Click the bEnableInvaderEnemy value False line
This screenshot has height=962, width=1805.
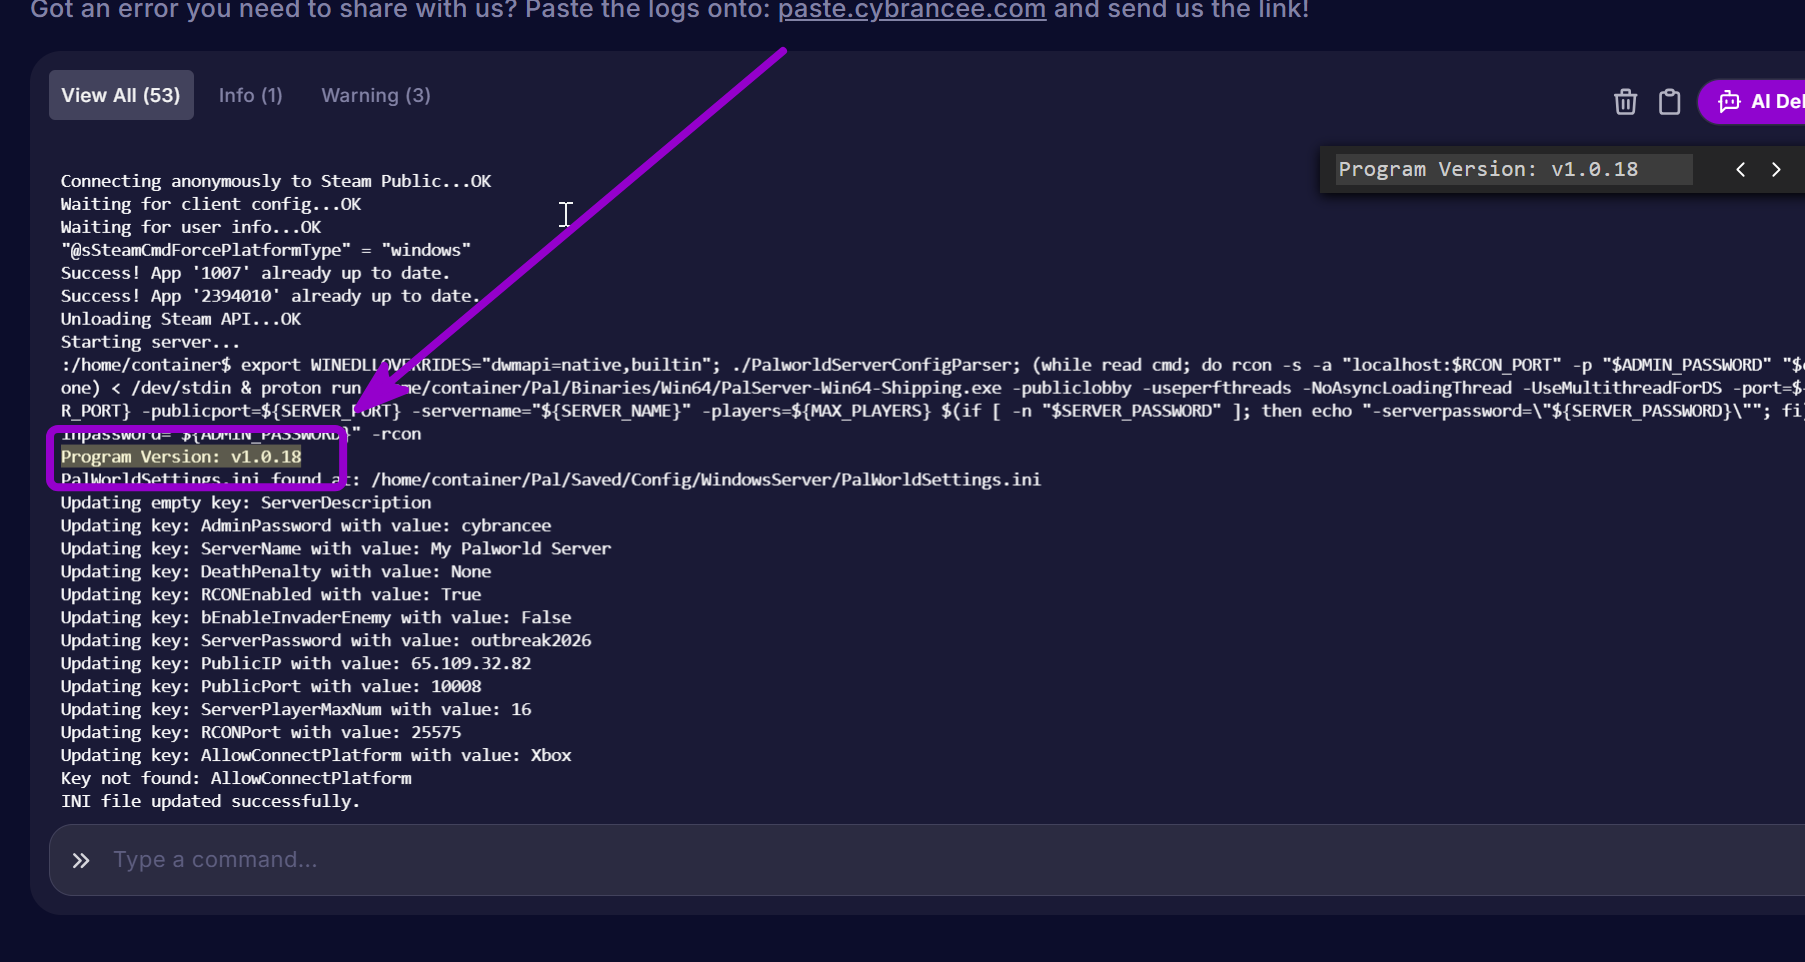pos(316,618)
